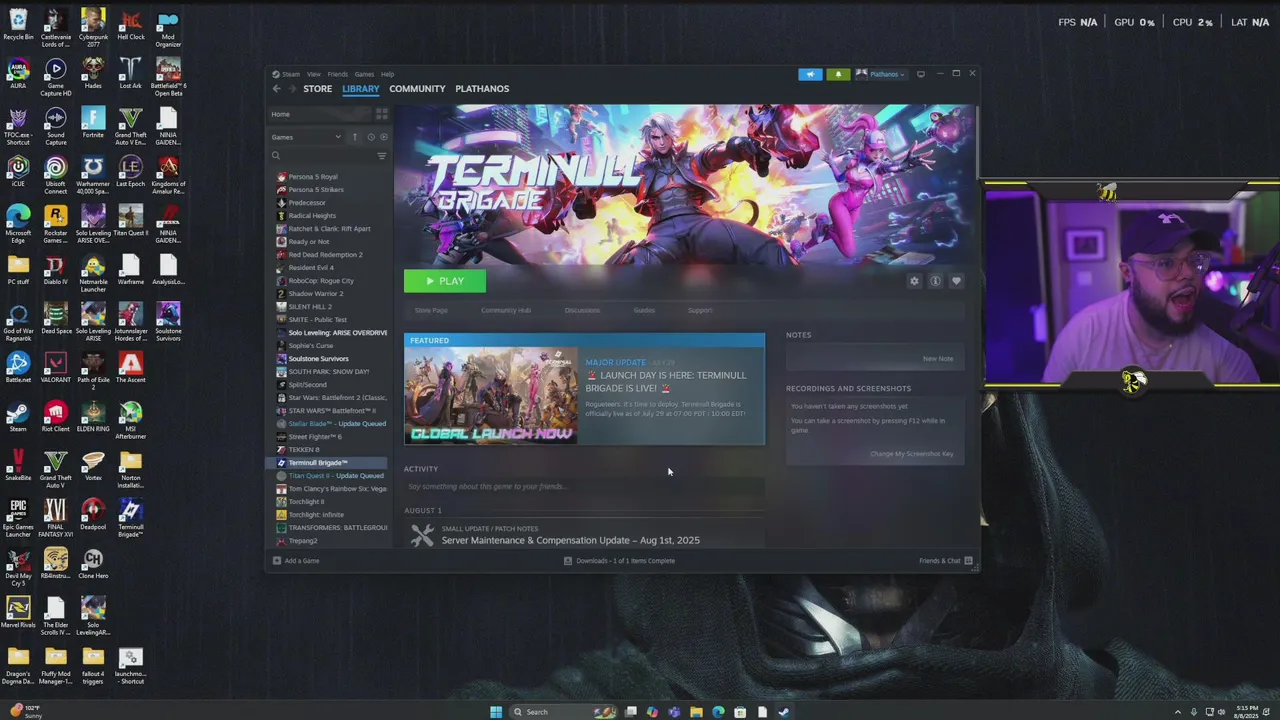The width and height of the screenshot is (1280, 720).
Task: Open the Support link
Action: [700, 310]
